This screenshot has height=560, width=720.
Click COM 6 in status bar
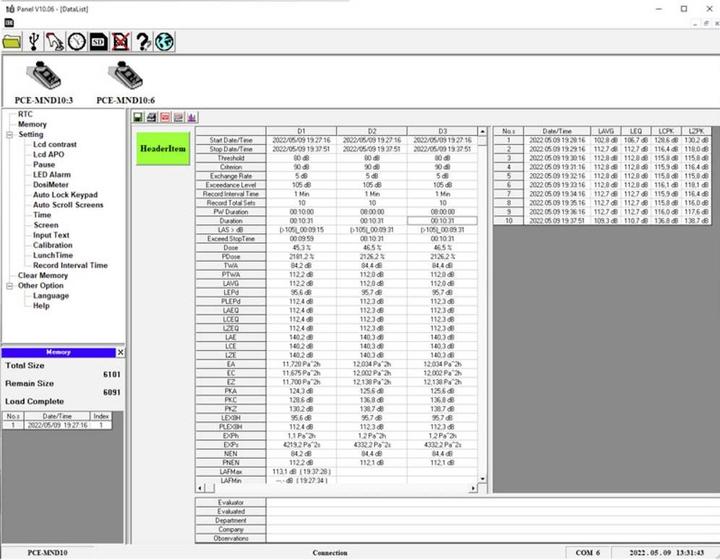click(x=588, y=553)
